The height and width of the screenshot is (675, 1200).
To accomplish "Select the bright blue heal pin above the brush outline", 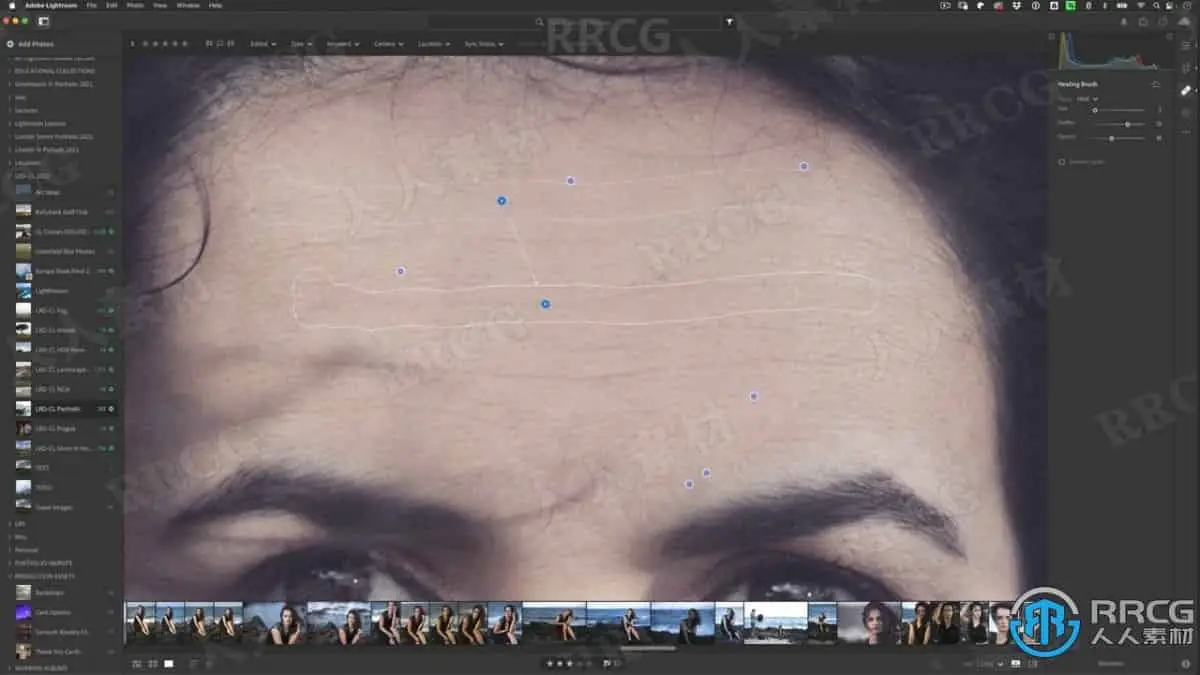I will pyautogui.click(x=502, y=201).
